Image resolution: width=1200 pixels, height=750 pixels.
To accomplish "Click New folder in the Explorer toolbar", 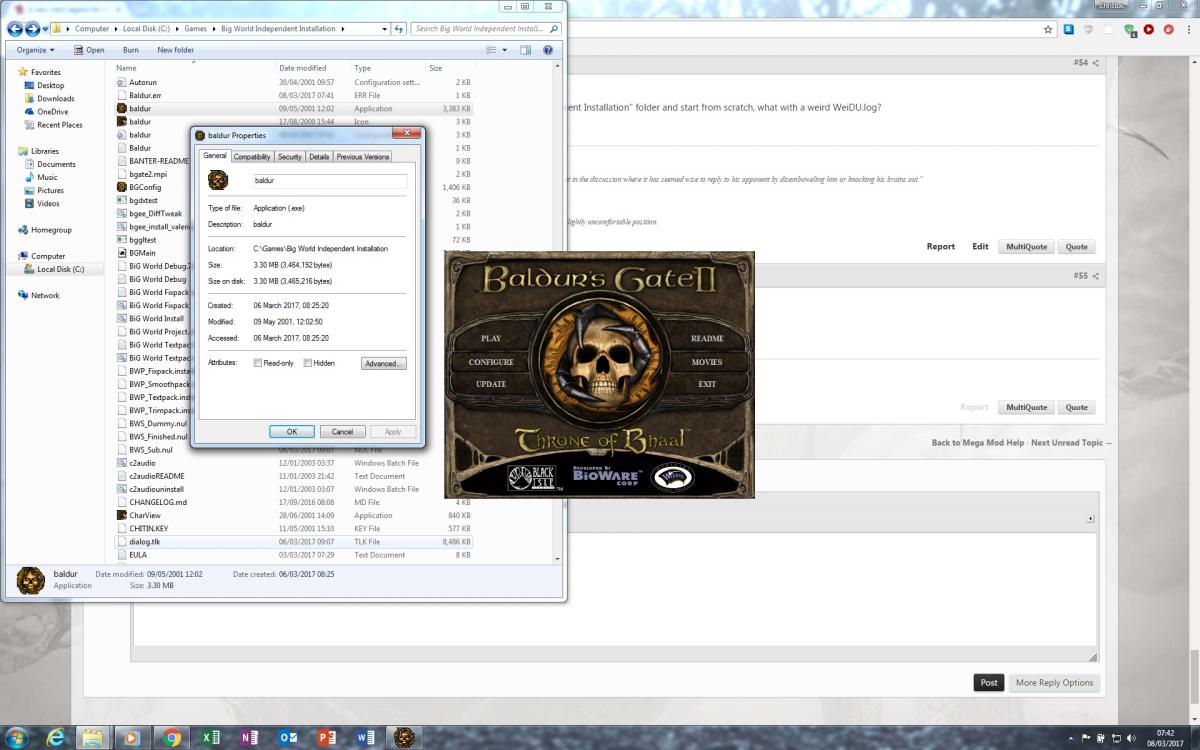I will (176, 50).
